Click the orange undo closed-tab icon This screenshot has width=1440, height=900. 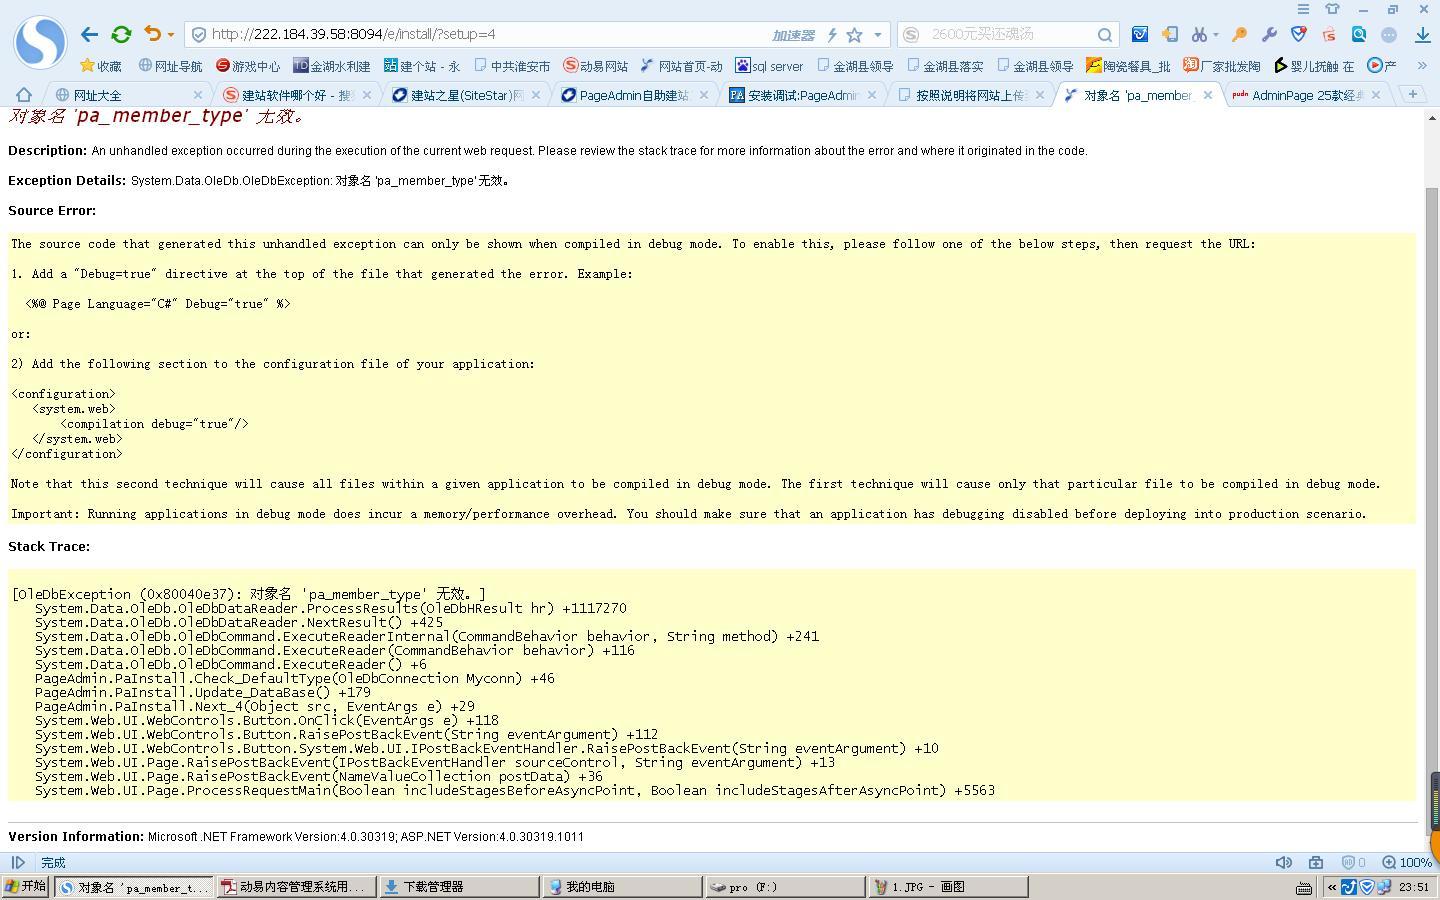(152, 34)
